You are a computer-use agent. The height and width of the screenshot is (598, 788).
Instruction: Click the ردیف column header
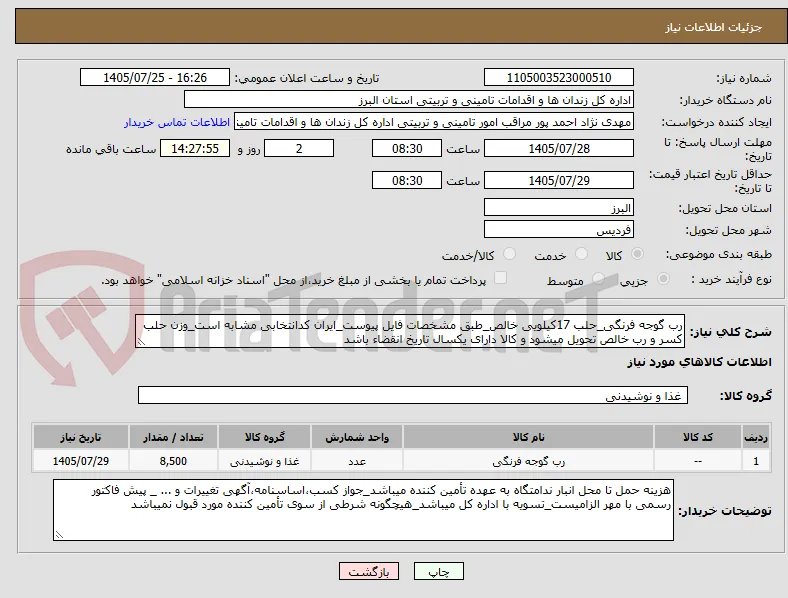click(755, 437)
